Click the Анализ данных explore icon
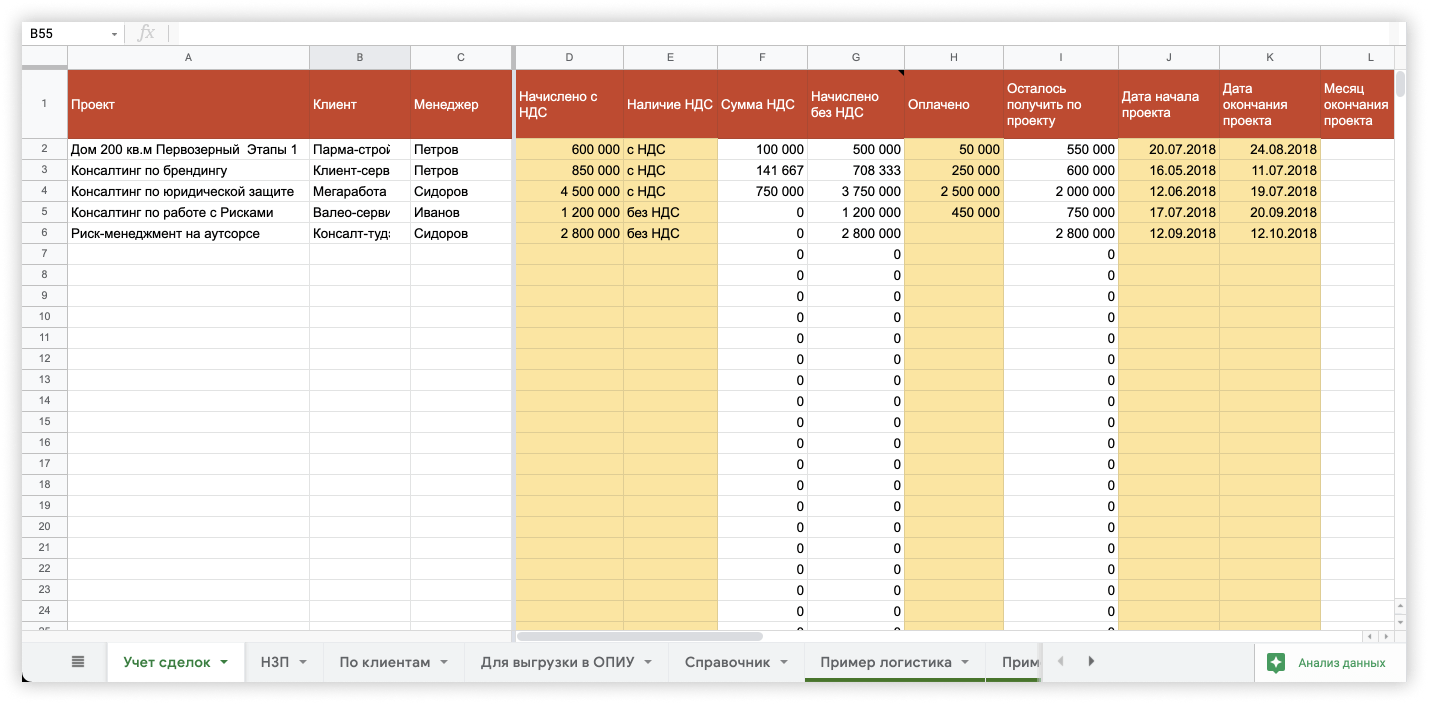 pos(1276,662)
